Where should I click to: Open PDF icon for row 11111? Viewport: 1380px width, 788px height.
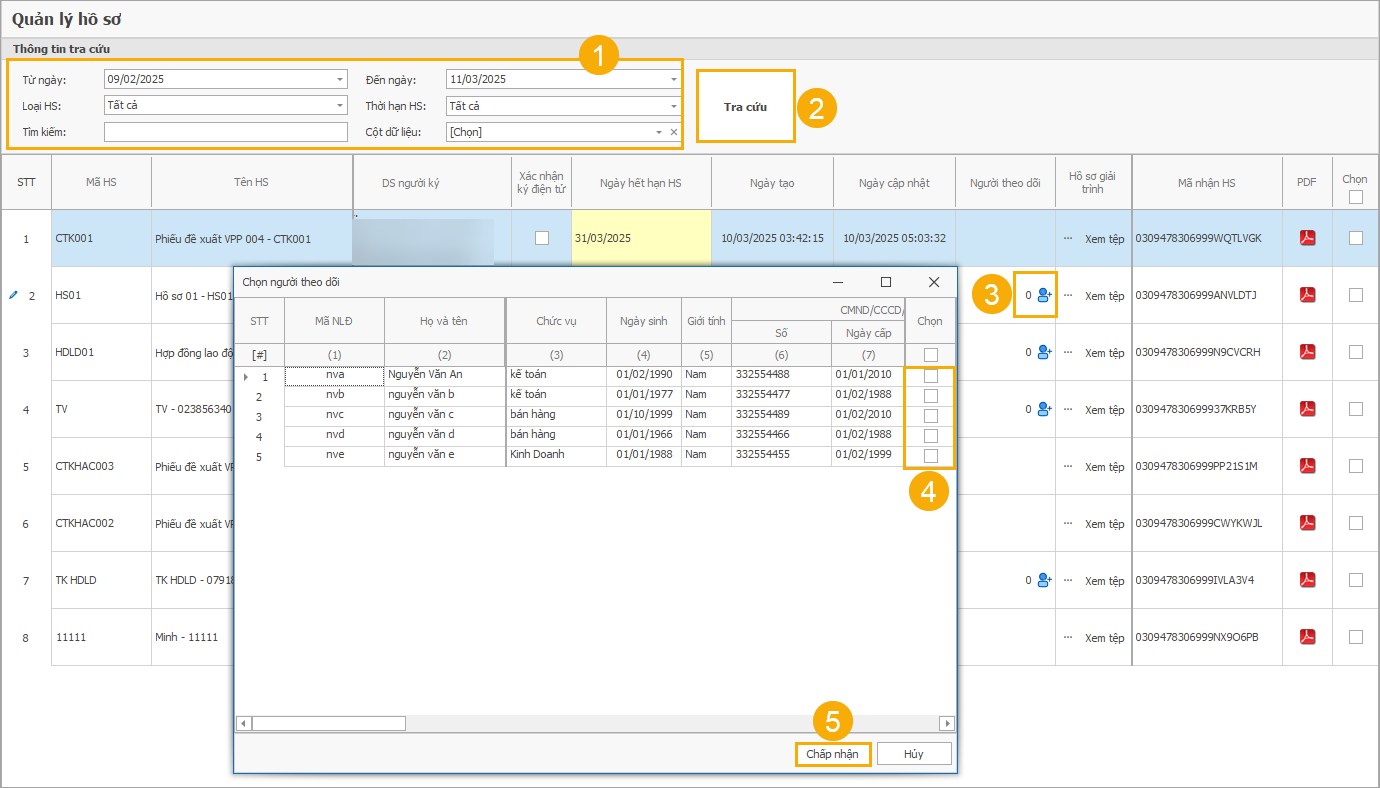pos(1306,637)
